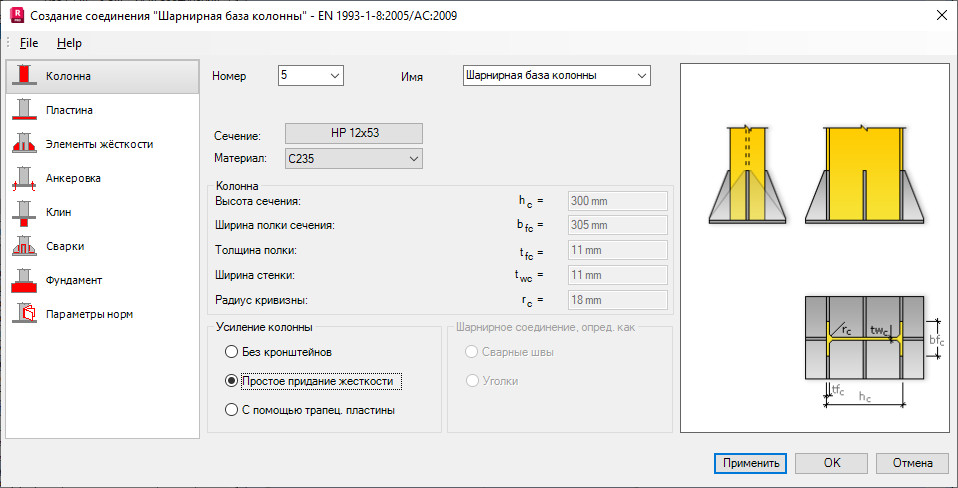958x488 pixels.
Task: Open the Сварки section icon
Action: coord(24,246)
